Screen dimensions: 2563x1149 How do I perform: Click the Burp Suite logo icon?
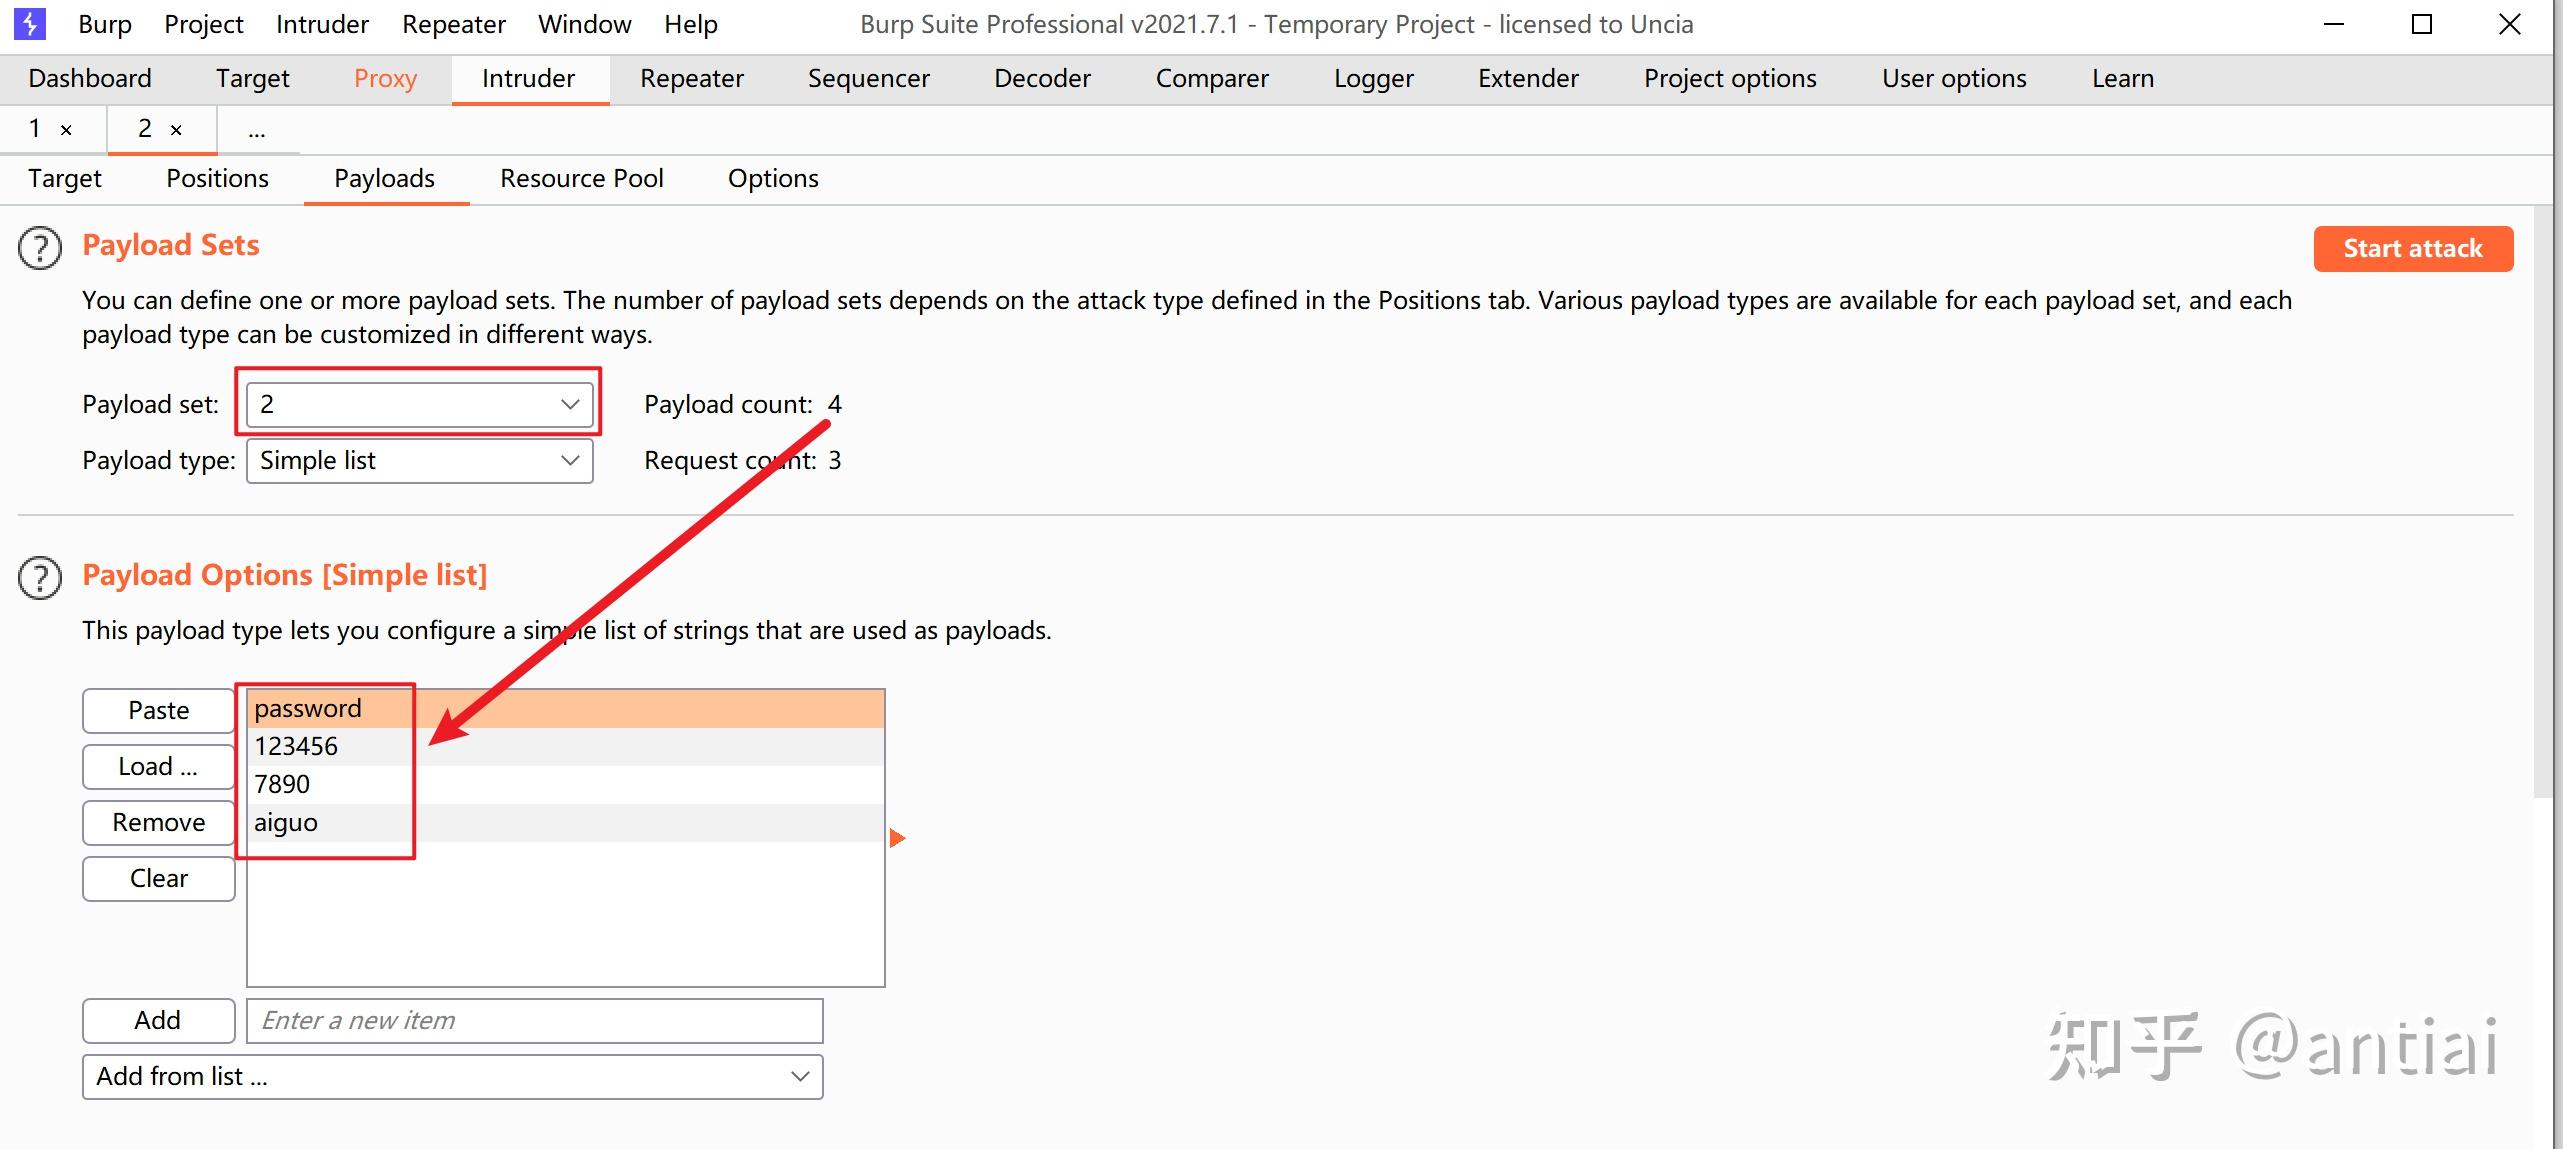(x=30, y=24)
